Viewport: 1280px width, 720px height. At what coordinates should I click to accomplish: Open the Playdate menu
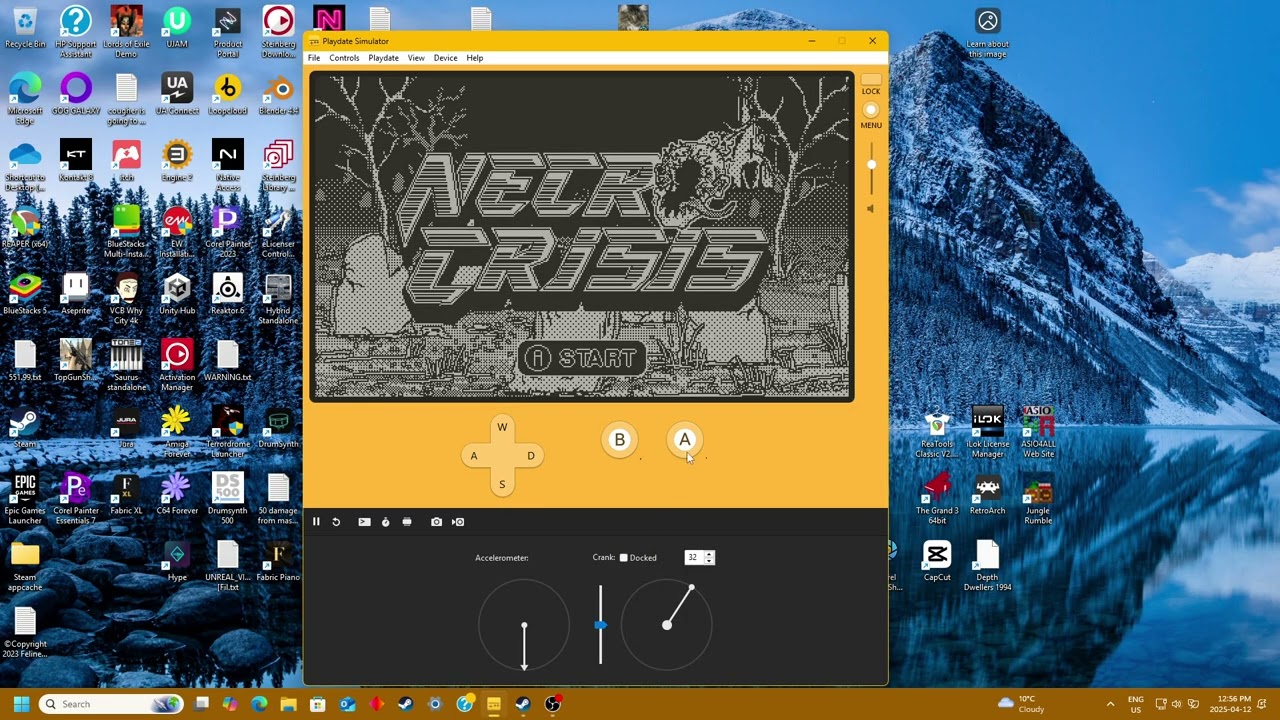tap(383, 58)
